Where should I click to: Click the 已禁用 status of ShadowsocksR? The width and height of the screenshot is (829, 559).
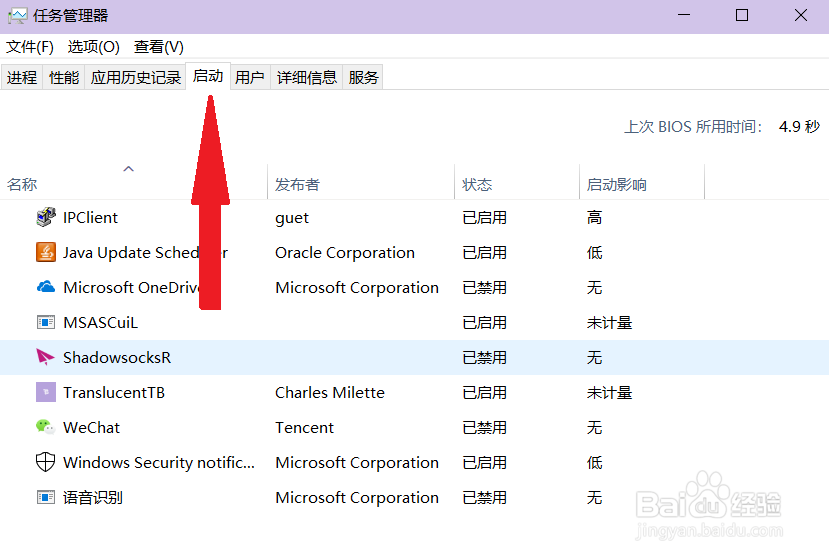coord(484,357)
